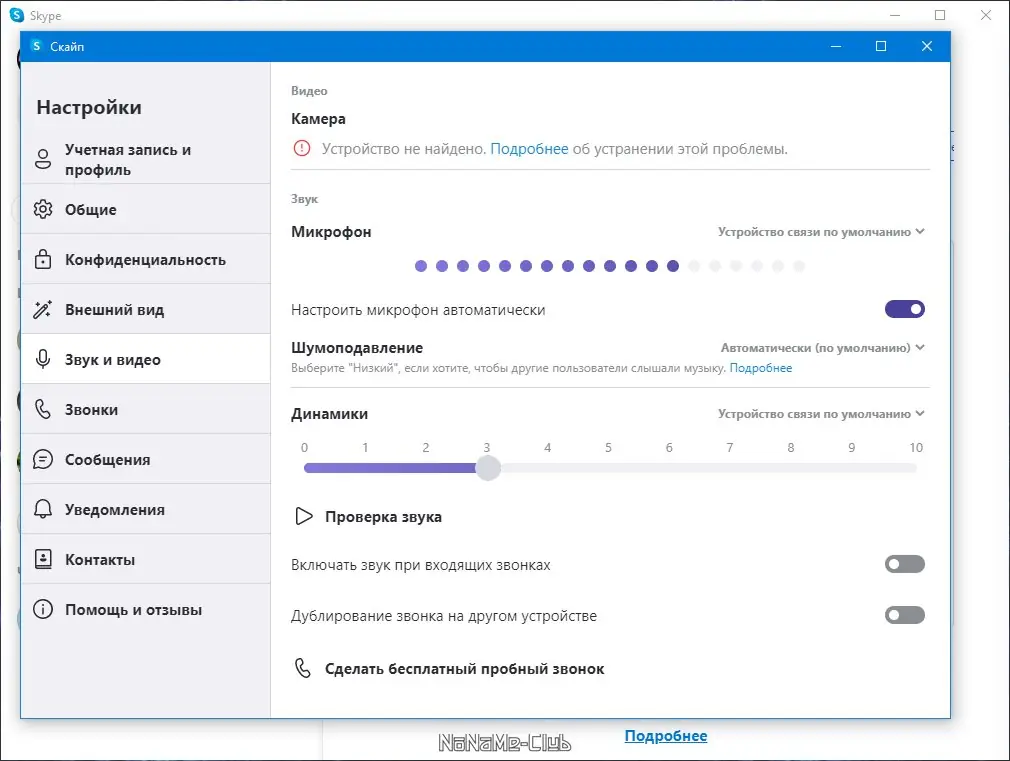Click the microphone icon beside Звук и видео
Image resolution: width=1010 pixels, height=761 pixels.
click(43, 359)
